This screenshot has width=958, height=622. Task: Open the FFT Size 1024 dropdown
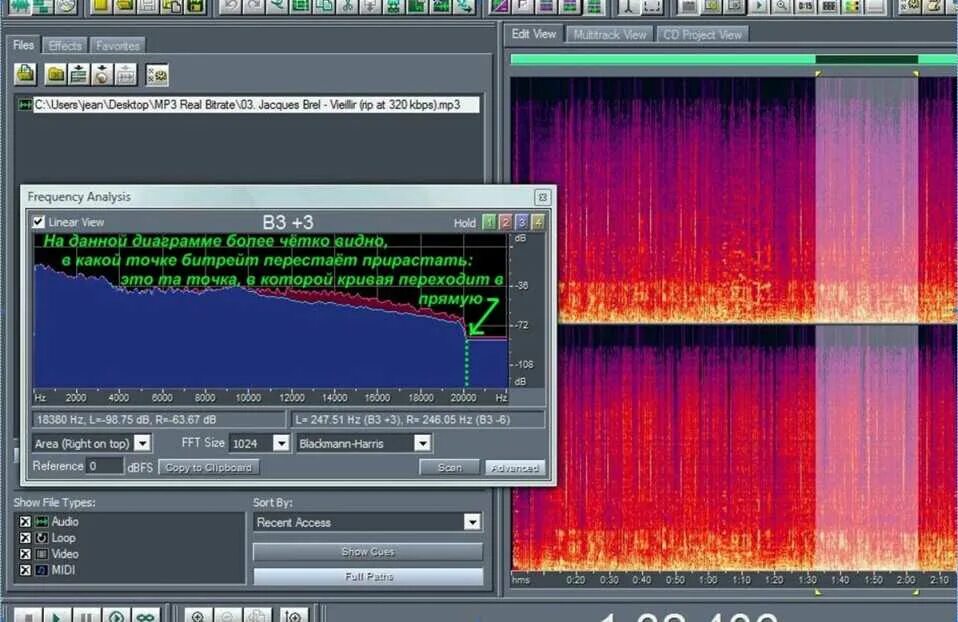[x=281, y=443]
